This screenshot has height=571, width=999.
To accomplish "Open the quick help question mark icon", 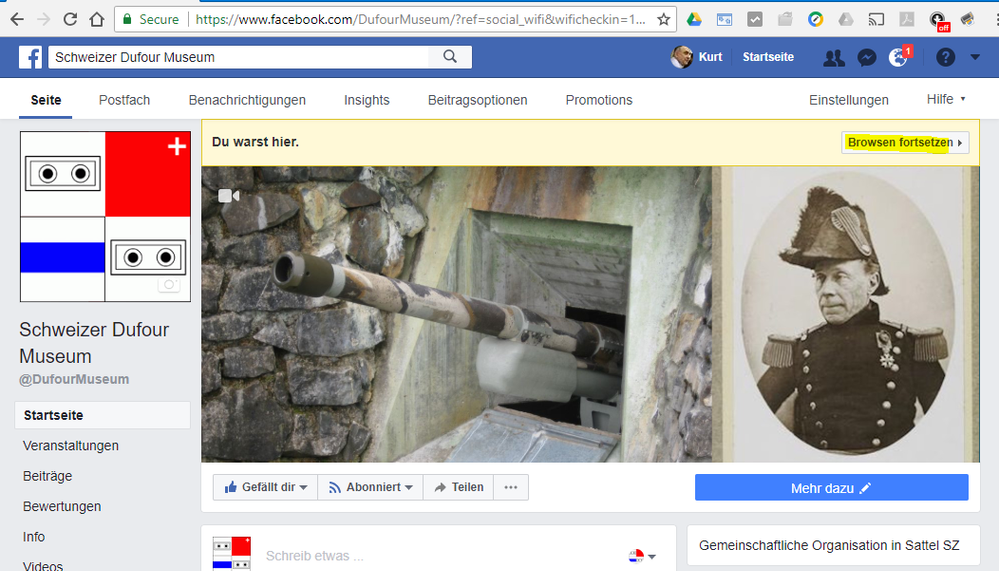I will point(945,57).
